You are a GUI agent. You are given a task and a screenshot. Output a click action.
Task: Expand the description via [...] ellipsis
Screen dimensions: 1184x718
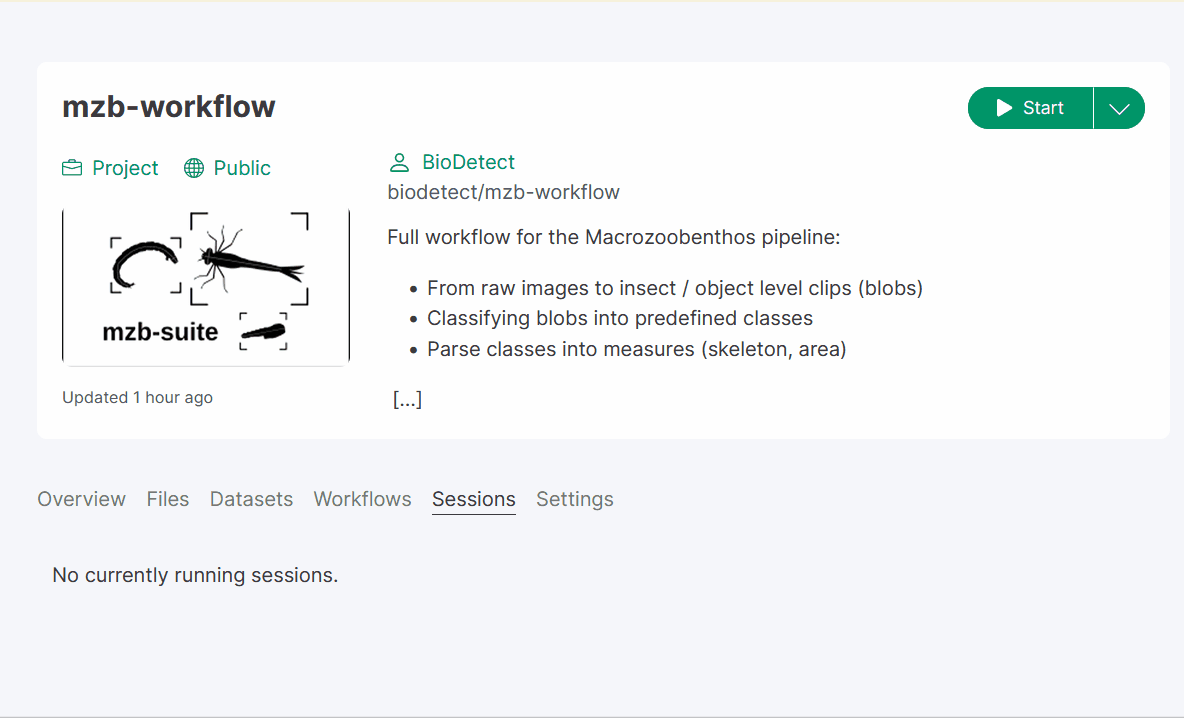[407, 399]
